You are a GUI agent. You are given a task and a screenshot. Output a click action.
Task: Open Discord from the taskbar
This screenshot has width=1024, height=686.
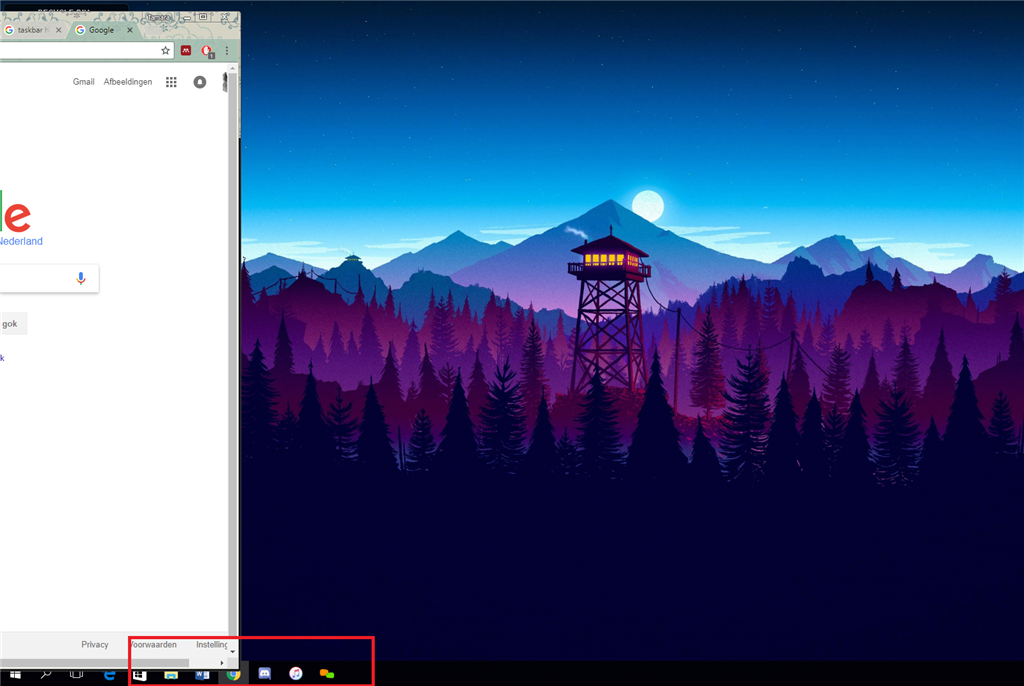263,674
